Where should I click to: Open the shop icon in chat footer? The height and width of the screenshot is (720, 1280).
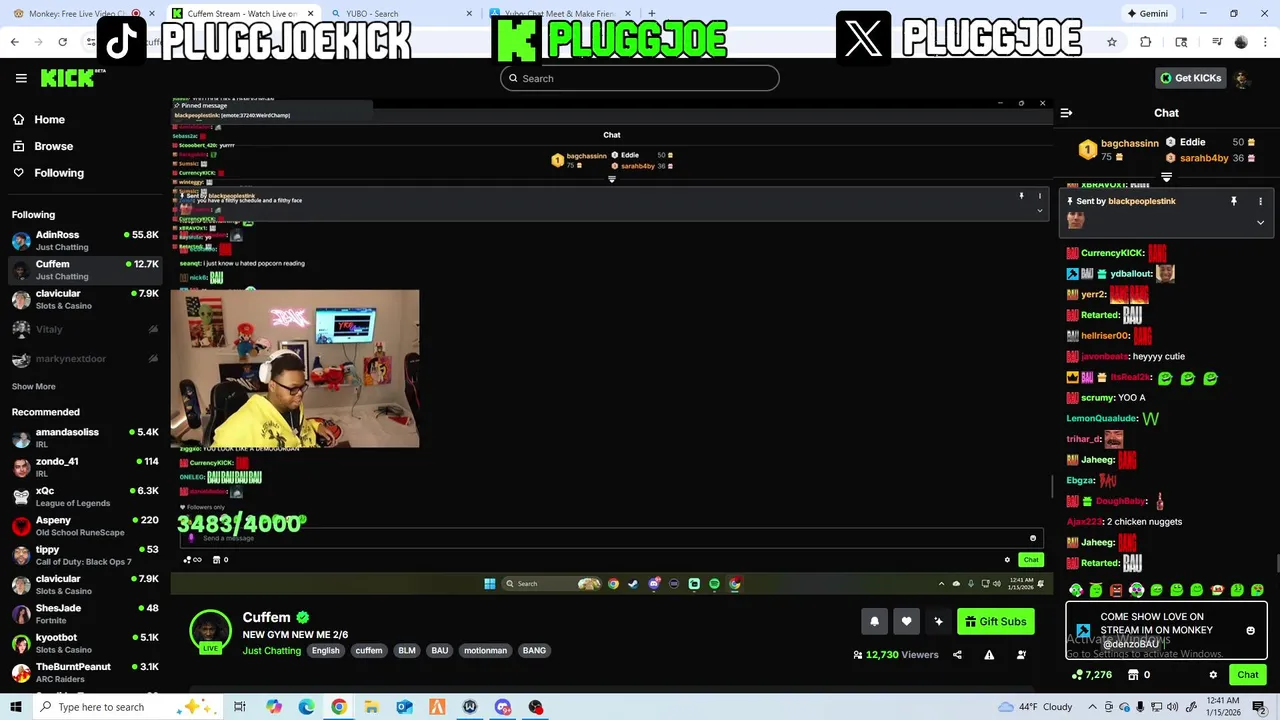click(x=1133, y=675)
